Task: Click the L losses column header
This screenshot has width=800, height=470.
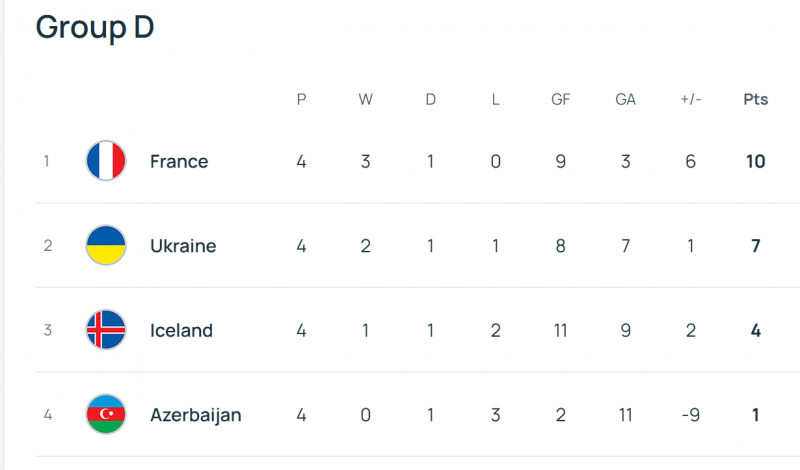Action: coord(496,100)
